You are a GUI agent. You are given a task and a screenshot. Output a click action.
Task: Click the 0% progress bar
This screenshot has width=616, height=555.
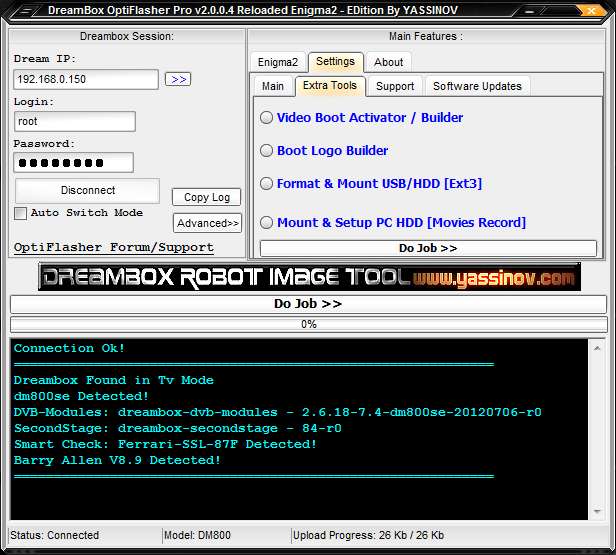pyautogui.click(x=308, y=324)
